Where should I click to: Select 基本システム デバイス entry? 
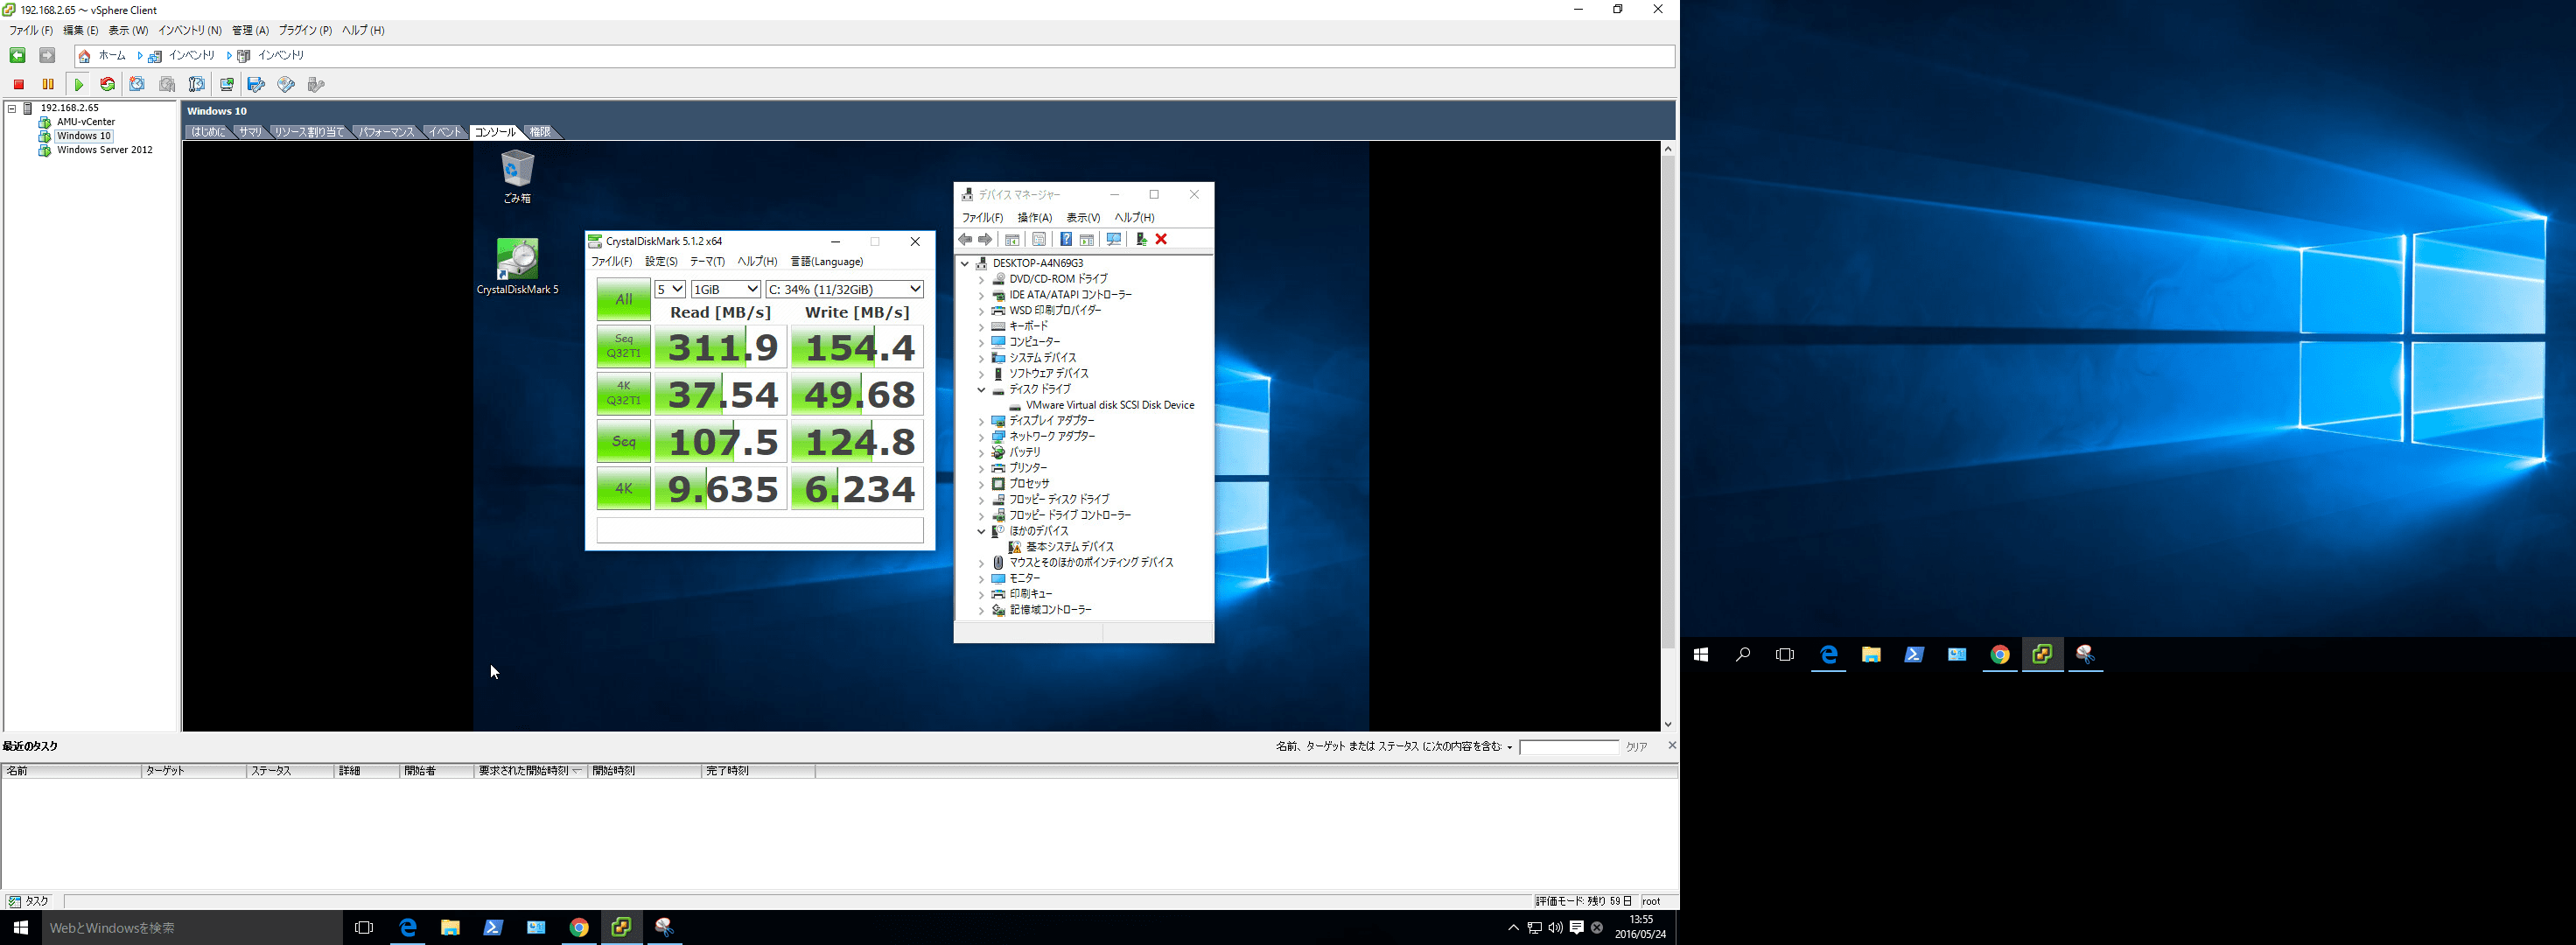point(1069,547)
